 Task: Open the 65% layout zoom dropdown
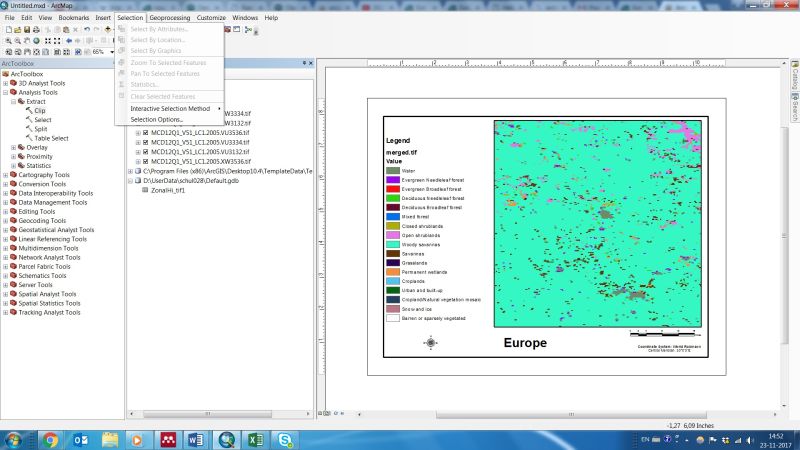(112, 52)
